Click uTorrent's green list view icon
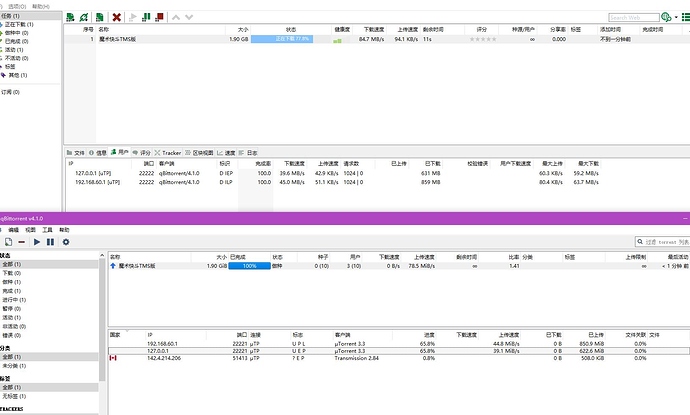Viewport: 690px width, 415px height. point(685,17)
